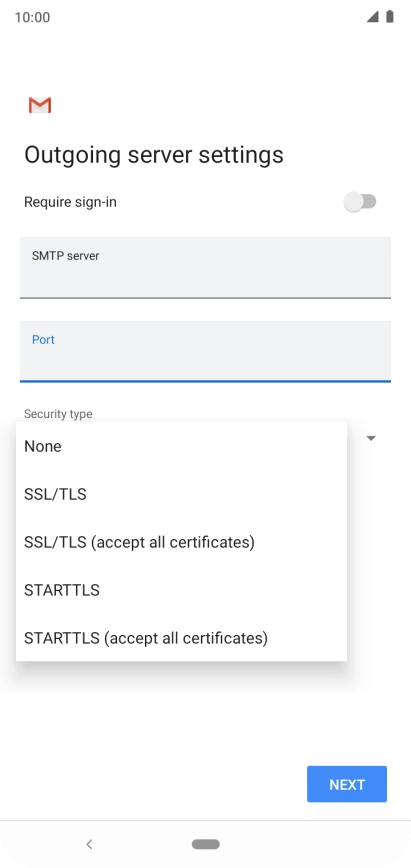The height and width of the screenshot is (868, 411).
Task: Tap the blue Port label text
Action: coord(43,339)
